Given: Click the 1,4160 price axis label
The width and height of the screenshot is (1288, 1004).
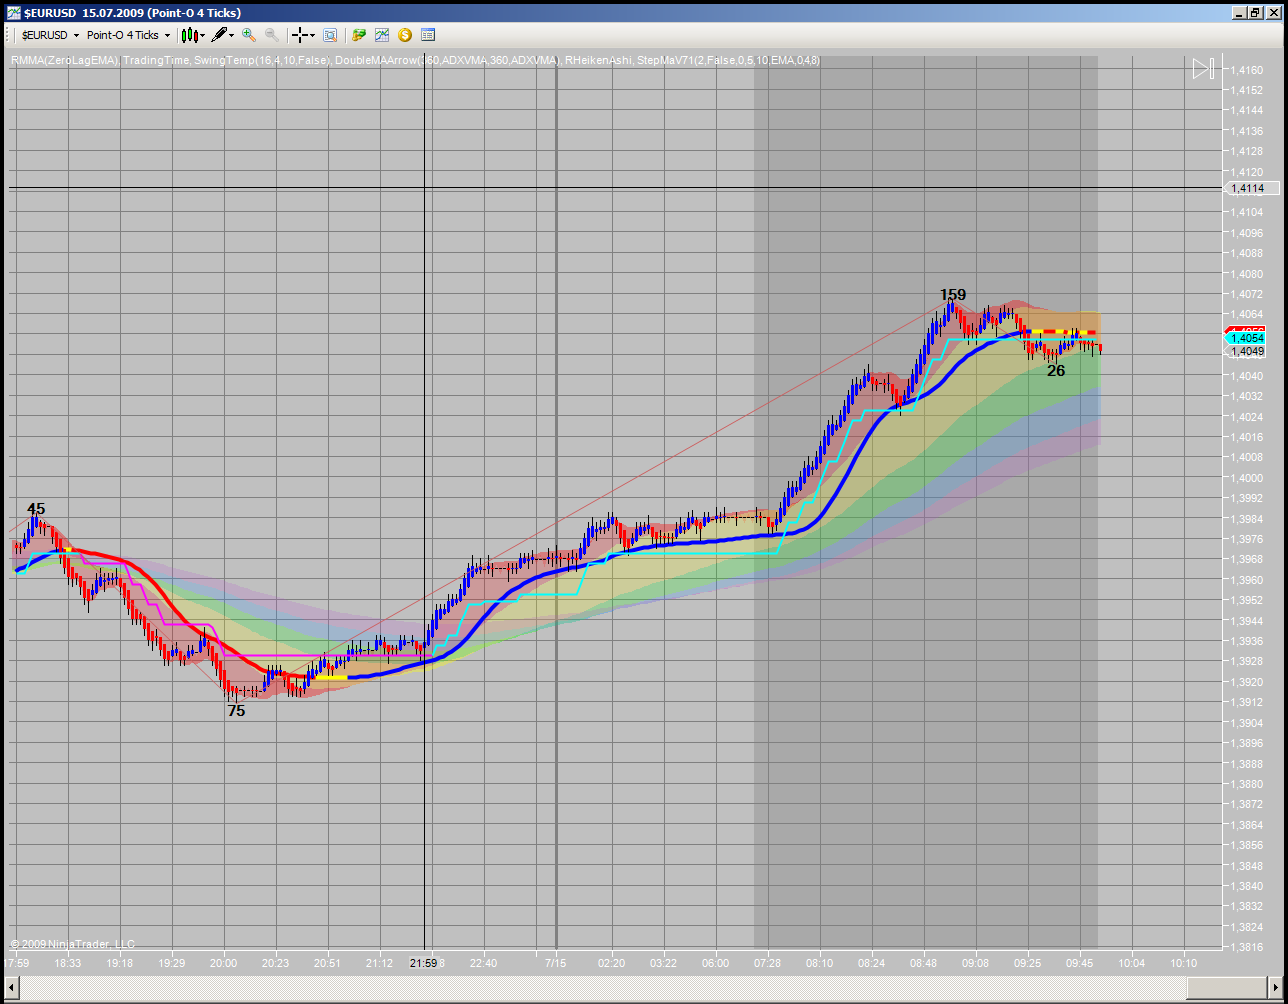Looking at the screenshot, I should [1246, 69].
